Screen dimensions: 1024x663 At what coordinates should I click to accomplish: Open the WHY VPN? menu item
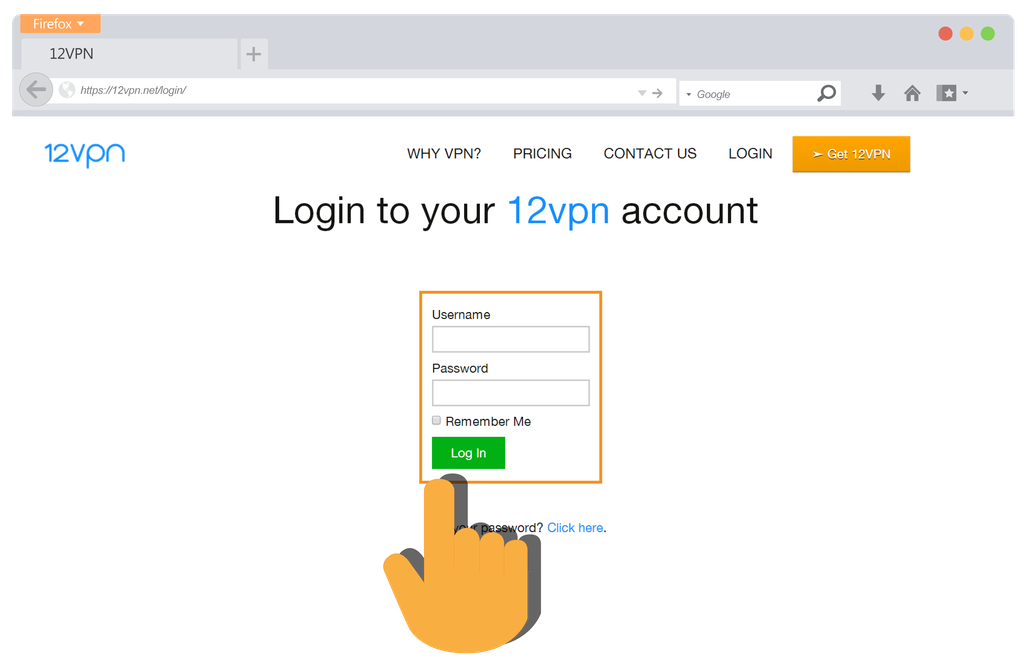444,154
